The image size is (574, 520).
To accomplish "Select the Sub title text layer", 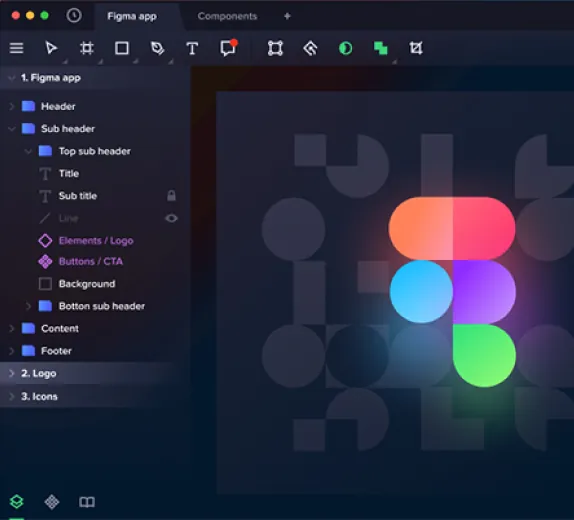I will tap(78, 196).
